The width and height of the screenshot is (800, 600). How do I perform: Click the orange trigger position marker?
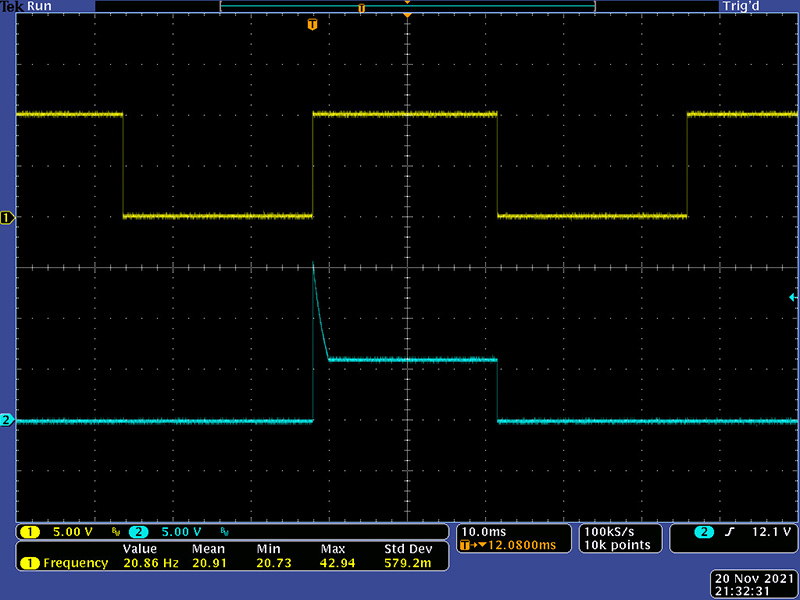(x=313, y=23)
